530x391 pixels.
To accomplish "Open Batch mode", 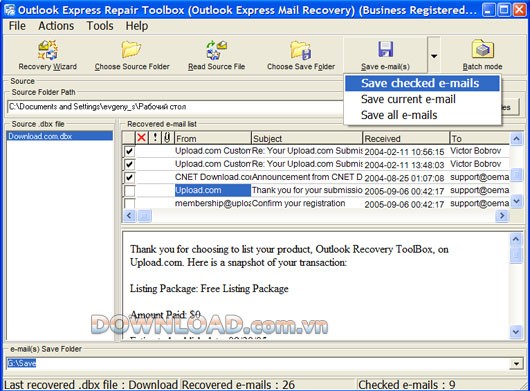I will click(482, 55).
